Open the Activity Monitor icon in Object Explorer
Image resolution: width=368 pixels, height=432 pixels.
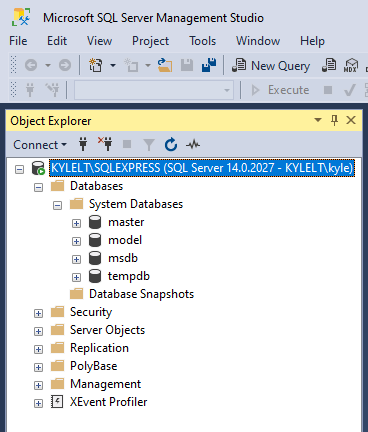point(193,145)
